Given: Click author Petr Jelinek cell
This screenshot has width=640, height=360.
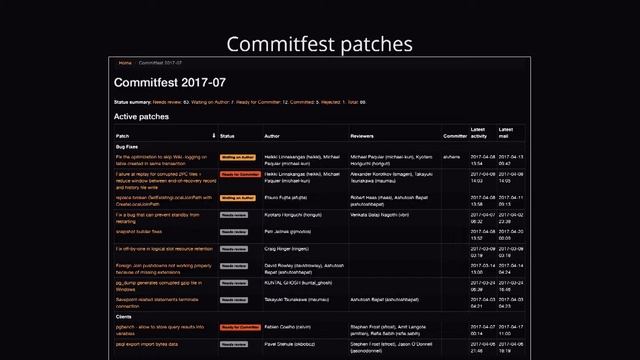Looking at the screenshot, I should [x=287, y=231].
